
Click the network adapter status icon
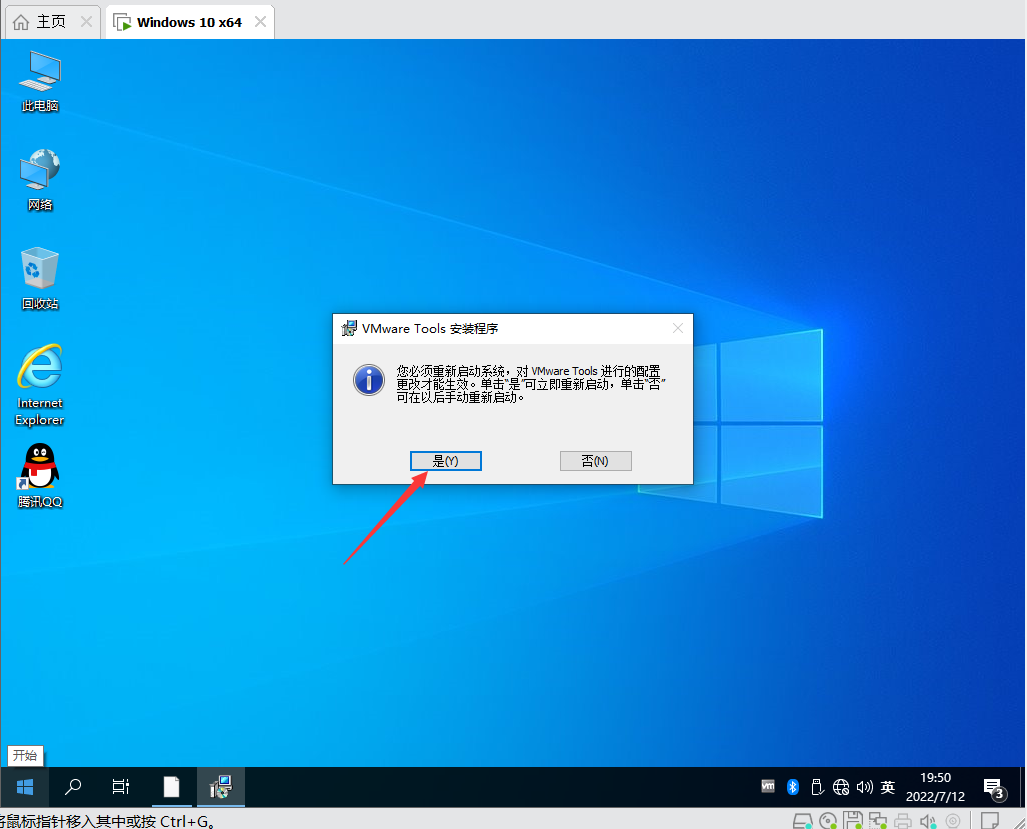coord(878,820)
